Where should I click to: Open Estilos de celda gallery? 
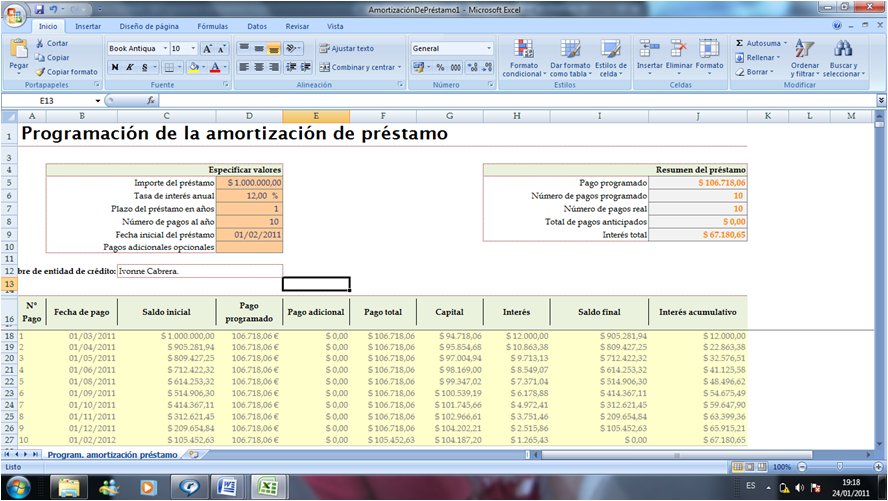point(610,58)
